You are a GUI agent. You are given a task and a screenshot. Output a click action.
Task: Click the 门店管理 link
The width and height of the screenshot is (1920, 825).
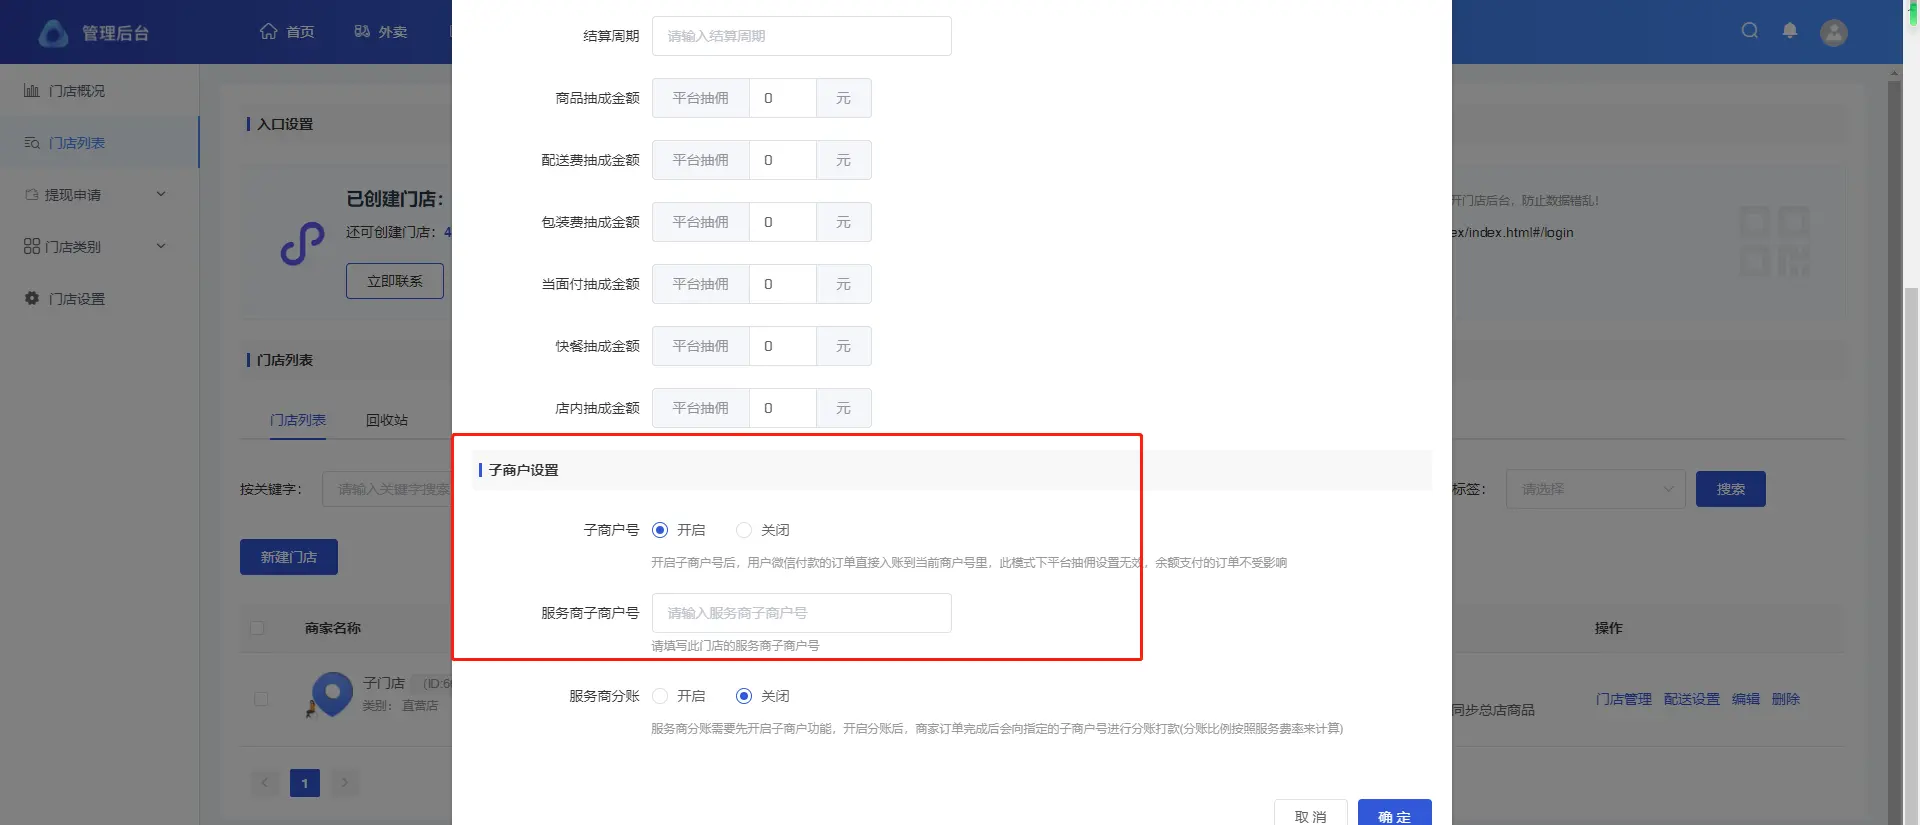click(1624, 699)
